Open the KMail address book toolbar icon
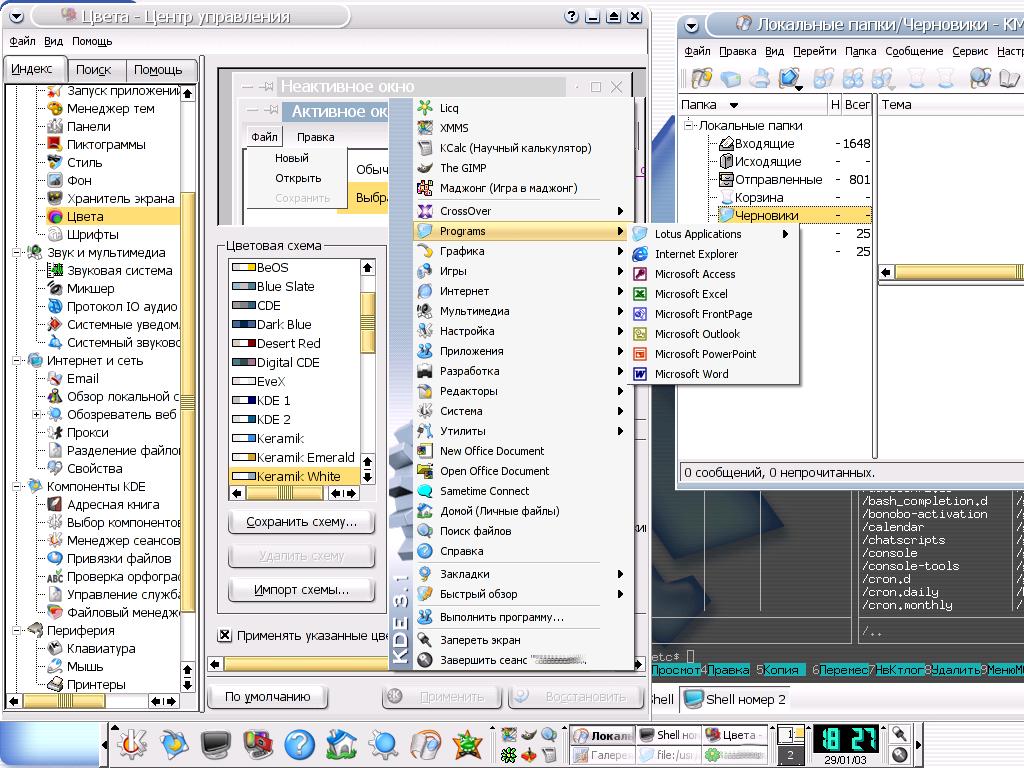This screenshot has height=768, width=1024. tap(1009, 78)
